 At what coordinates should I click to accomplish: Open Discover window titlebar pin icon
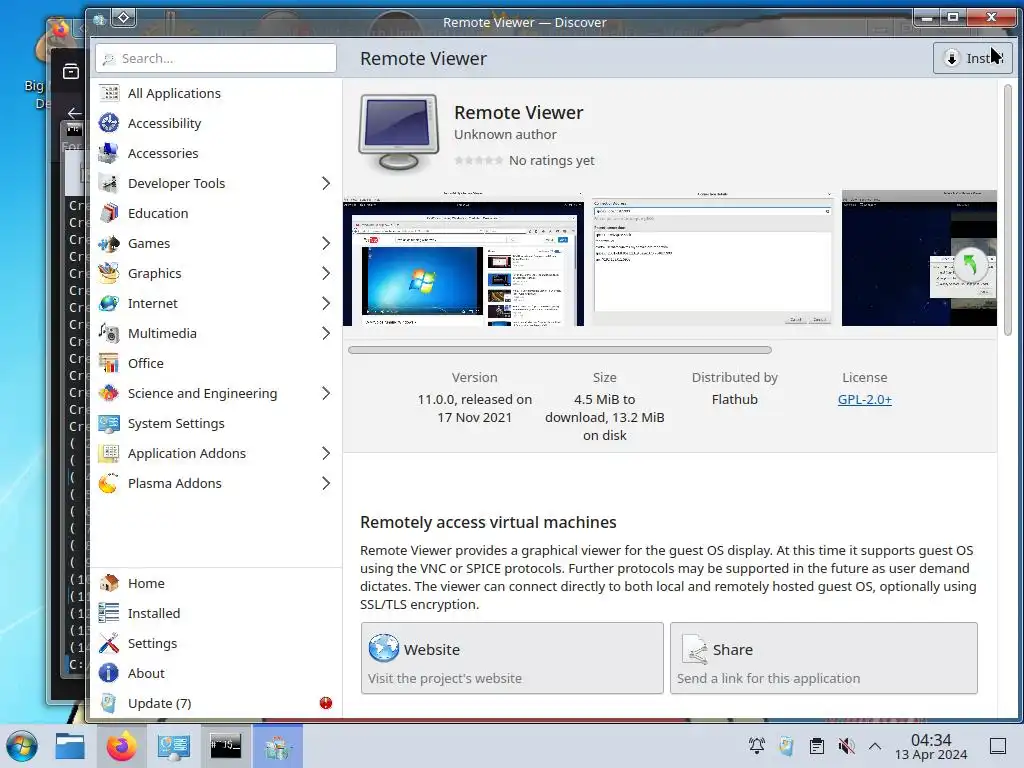click(124, 18)
